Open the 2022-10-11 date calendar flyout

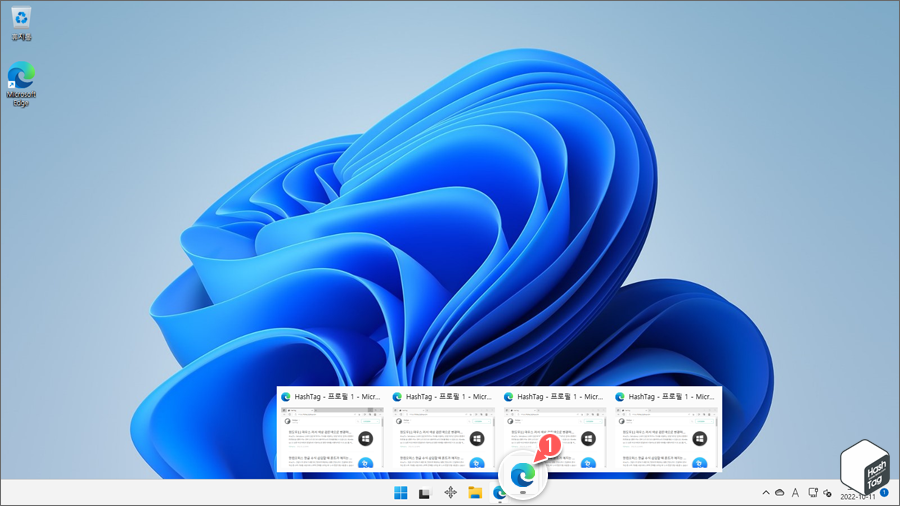[858, 497]
